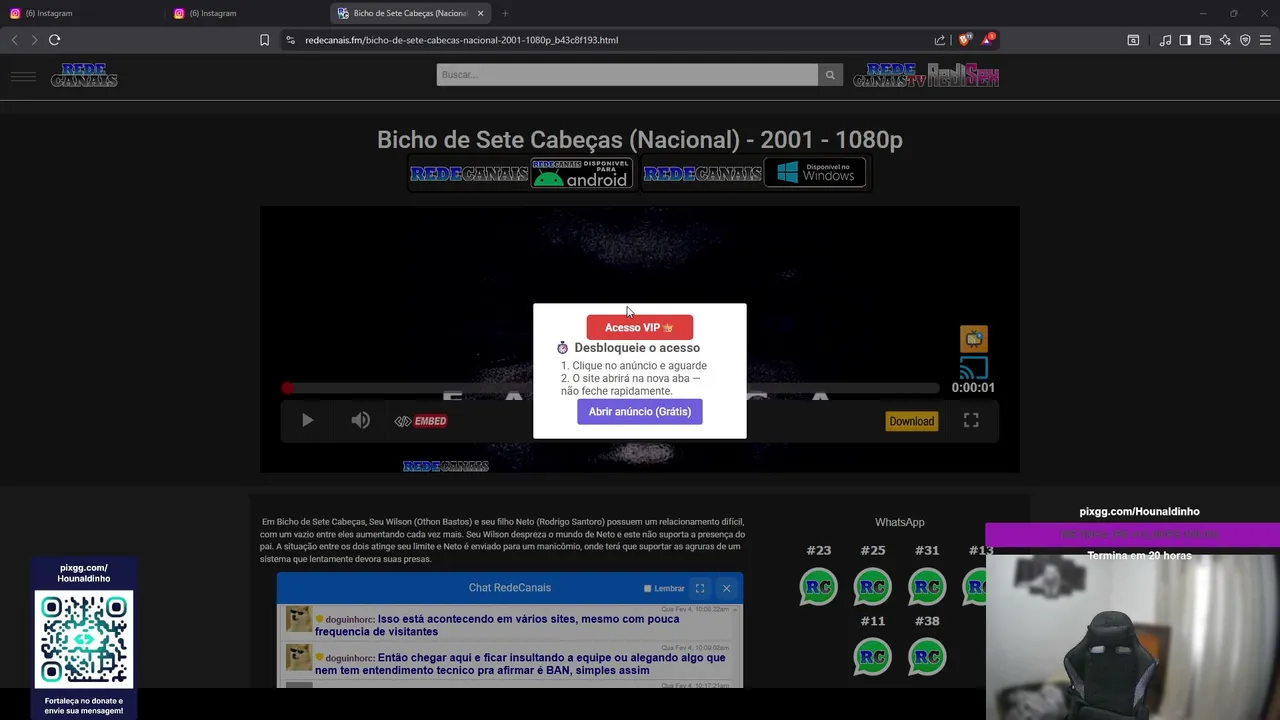The width and height of the screenshot is (1280, 720).
Task: Click the page title Bicho de Sete Cabeças
Action: pyautogui.click(x=639, y=140)
